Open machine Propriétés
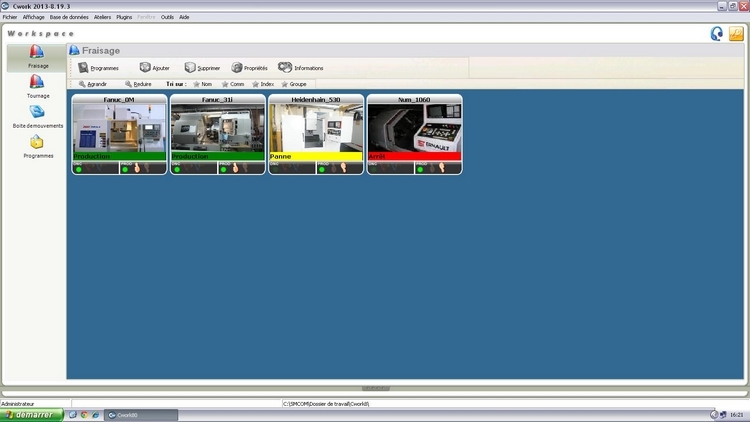The height and width of the screenshot is (422, 750). click(x=249, y=68)
